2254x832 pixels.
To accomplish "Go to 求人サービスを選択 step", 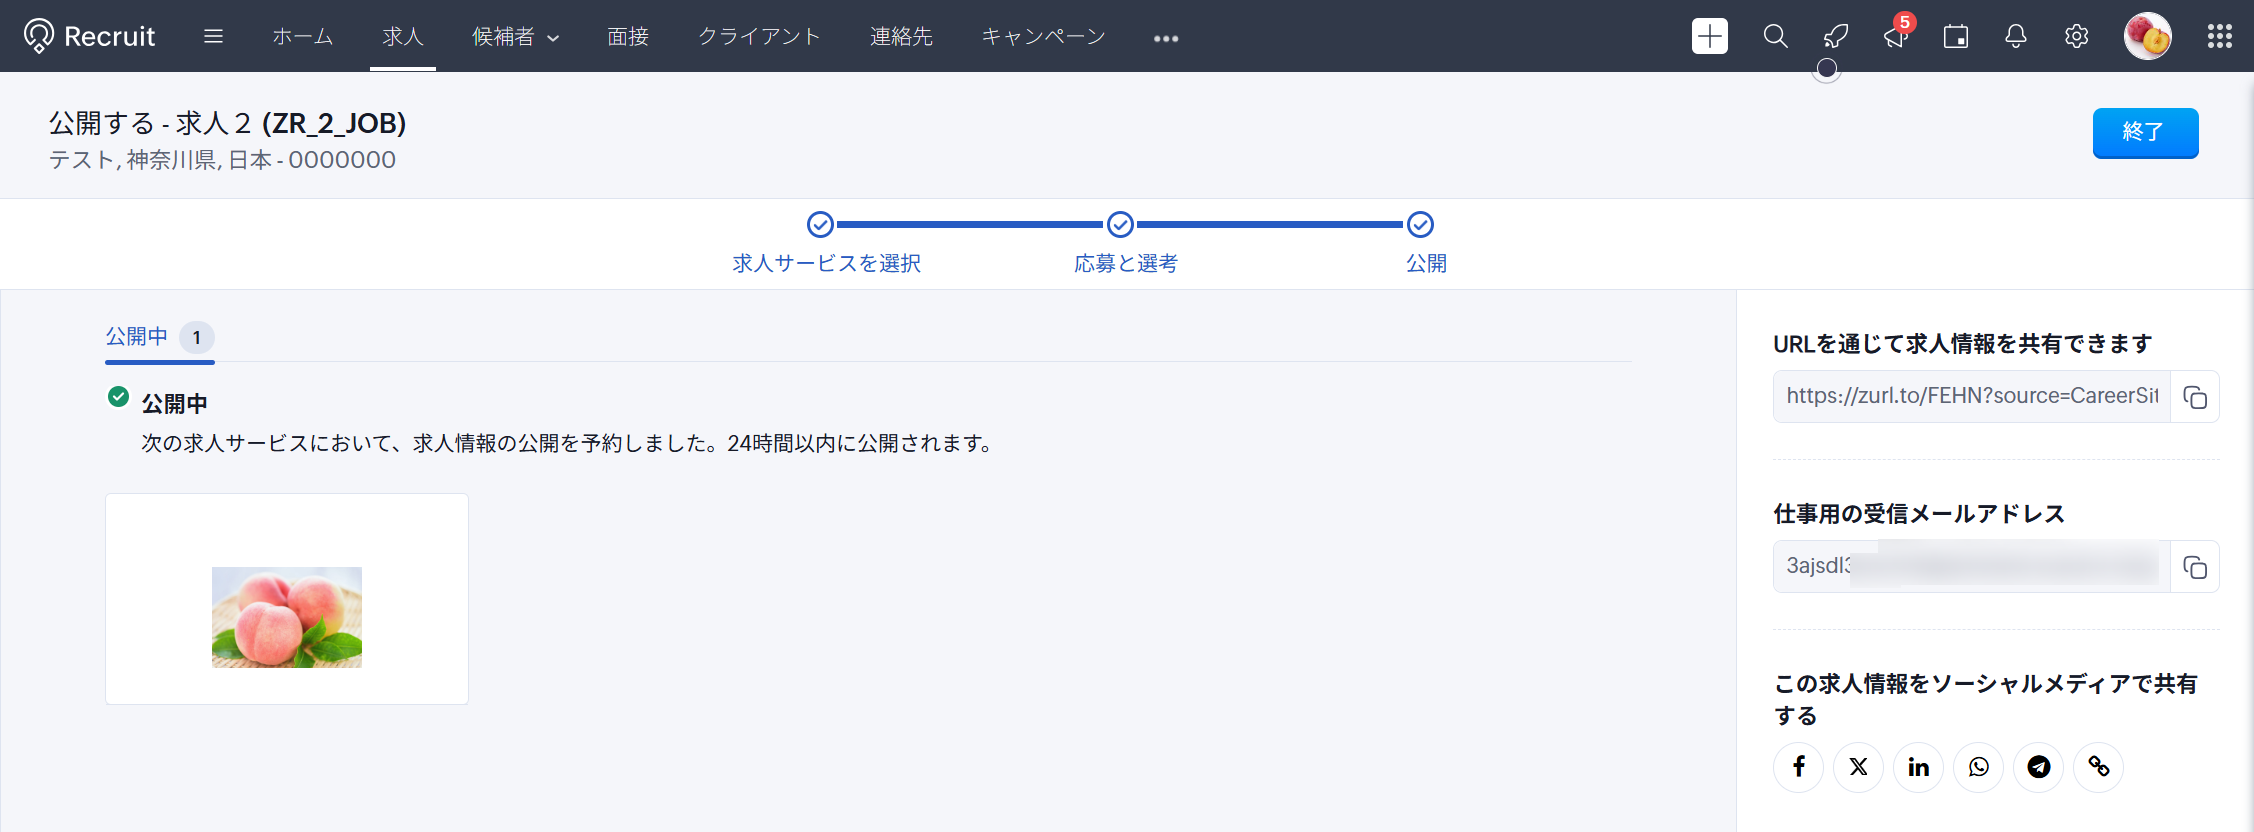I will click(825, 262).
